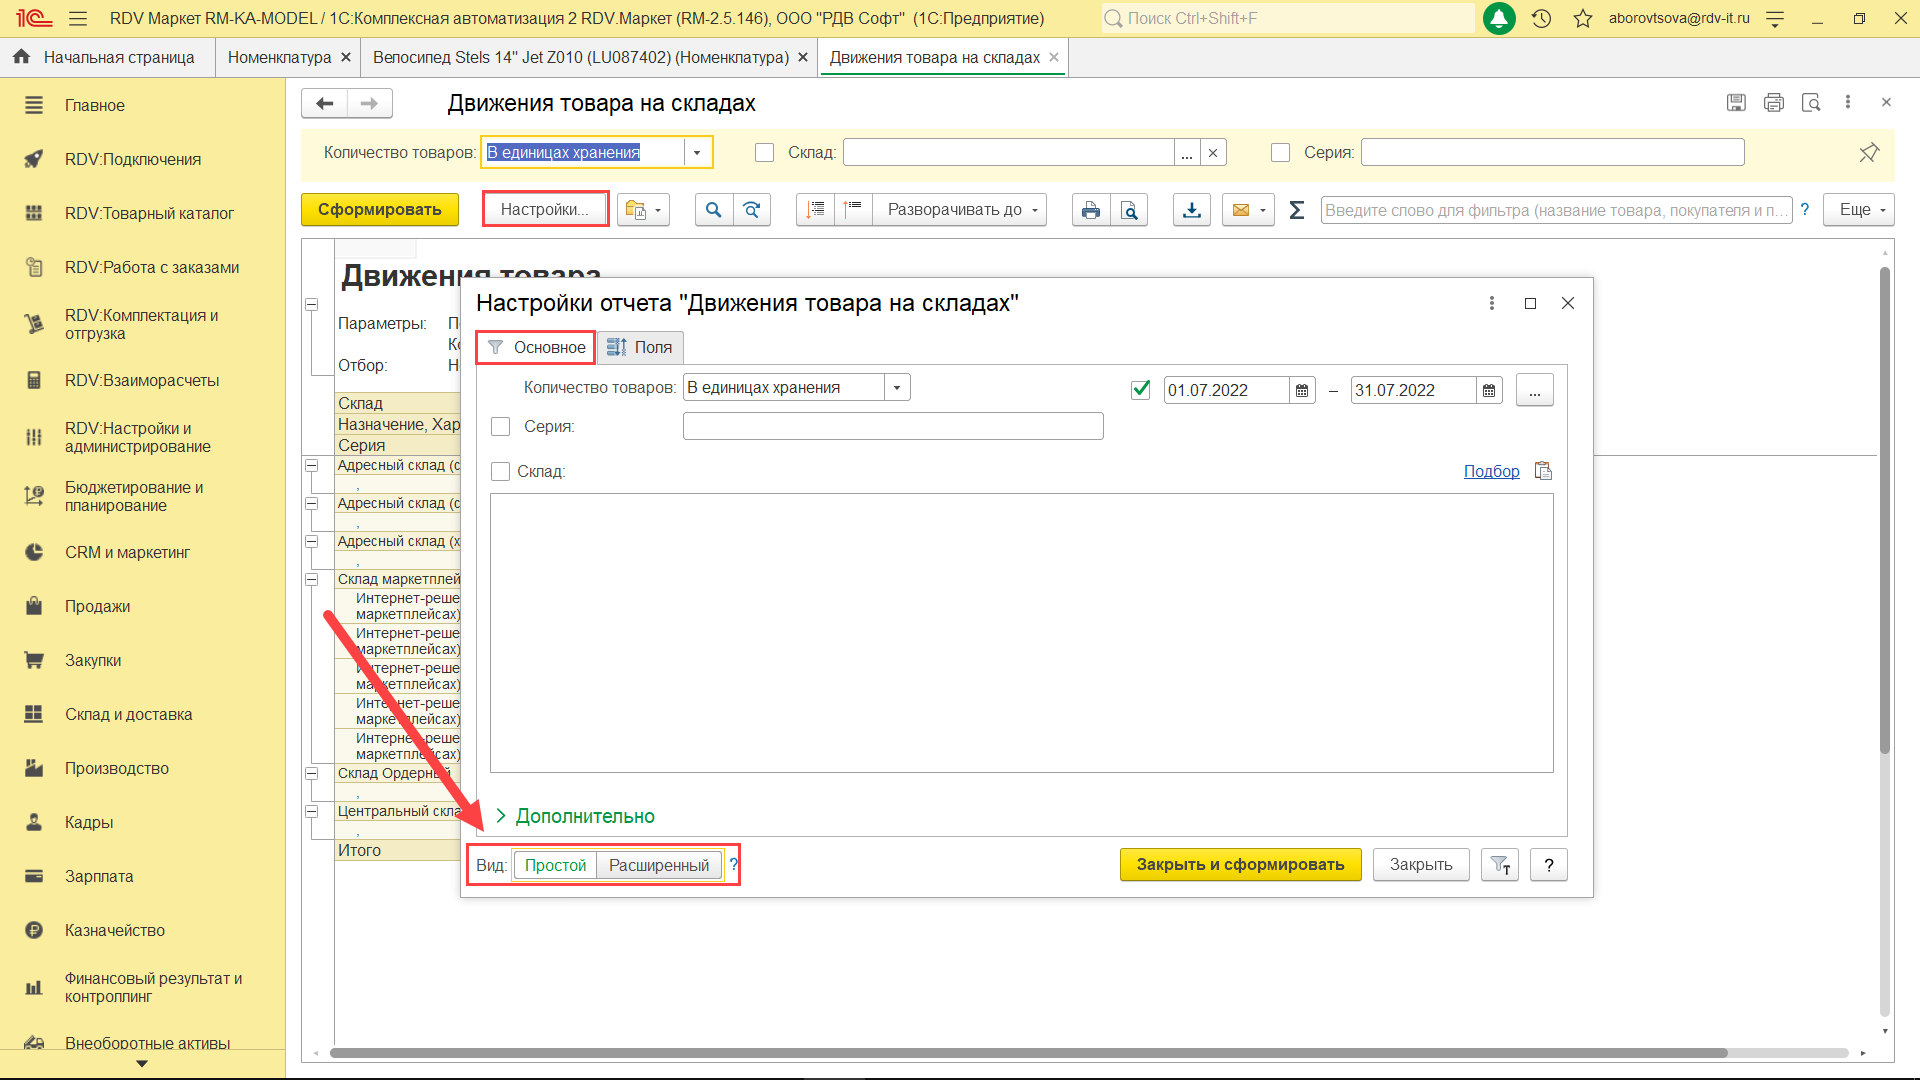The width and height of the screenshot is (1920, 1080).
Task: Expand the Дополнительно section
Action: 584,816
